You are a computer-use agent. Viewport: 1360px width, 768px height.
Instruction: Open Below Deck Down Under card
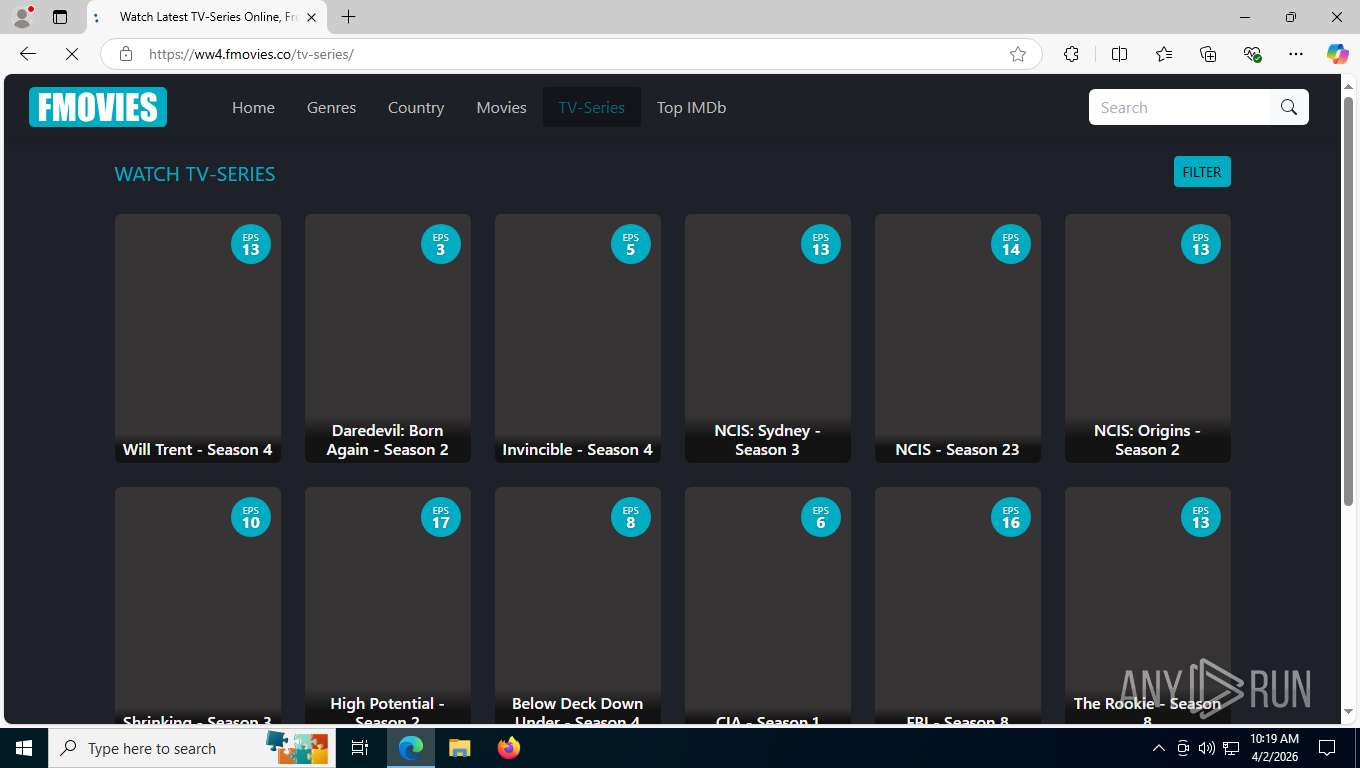pos(578,606)
